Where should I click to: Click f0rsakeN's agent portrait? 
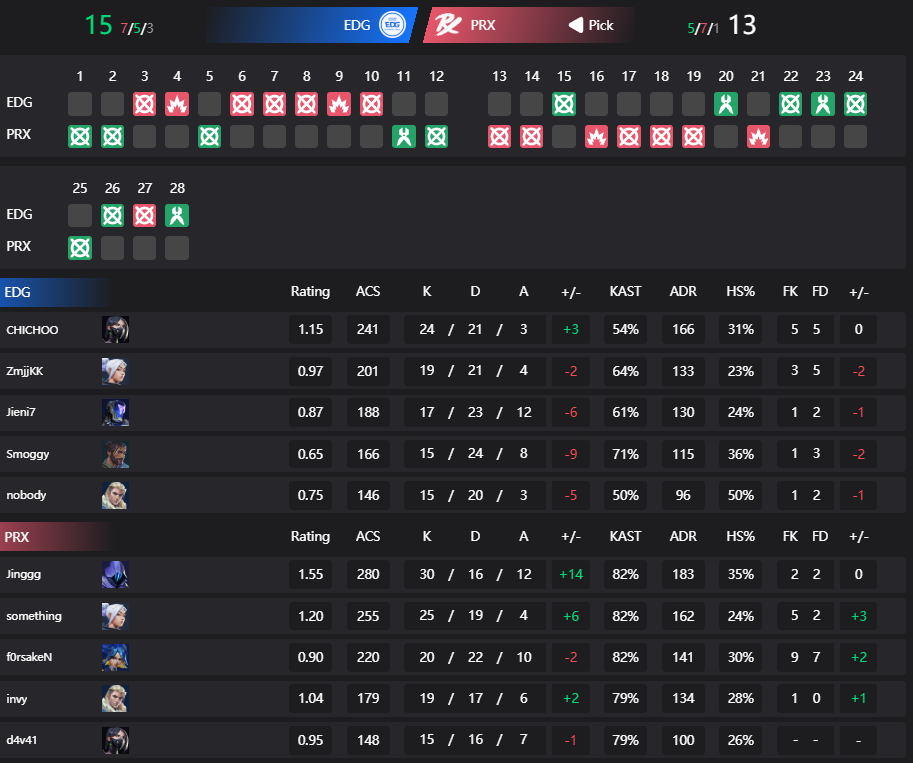(x=115, y=657)
